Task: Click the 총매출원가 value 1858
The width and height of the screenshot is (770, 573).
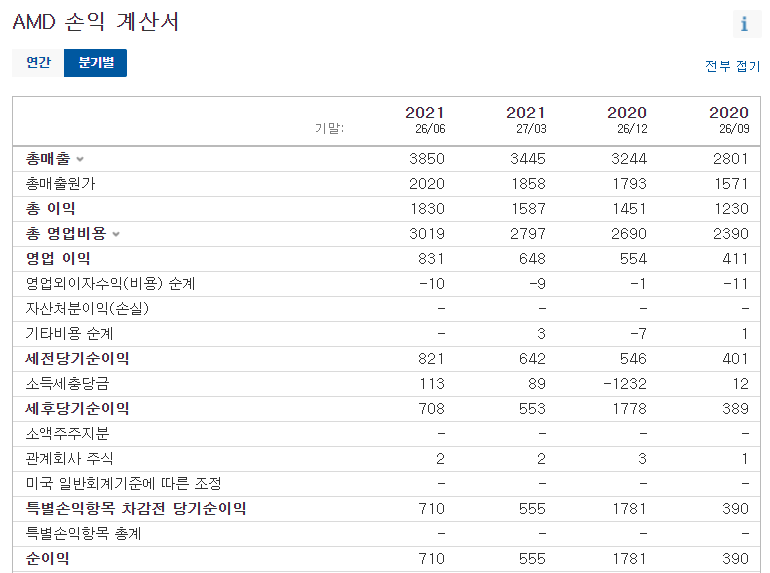Action: (528, 184)
